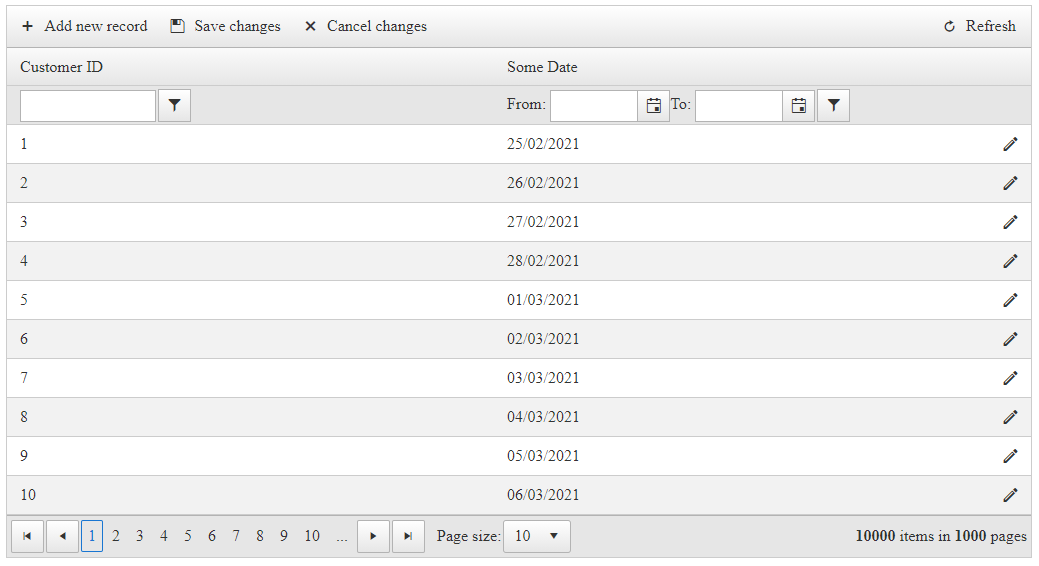This screenshot has width=1039, height=566.
Task: Save changes to the grid
Action: point(226,27)
